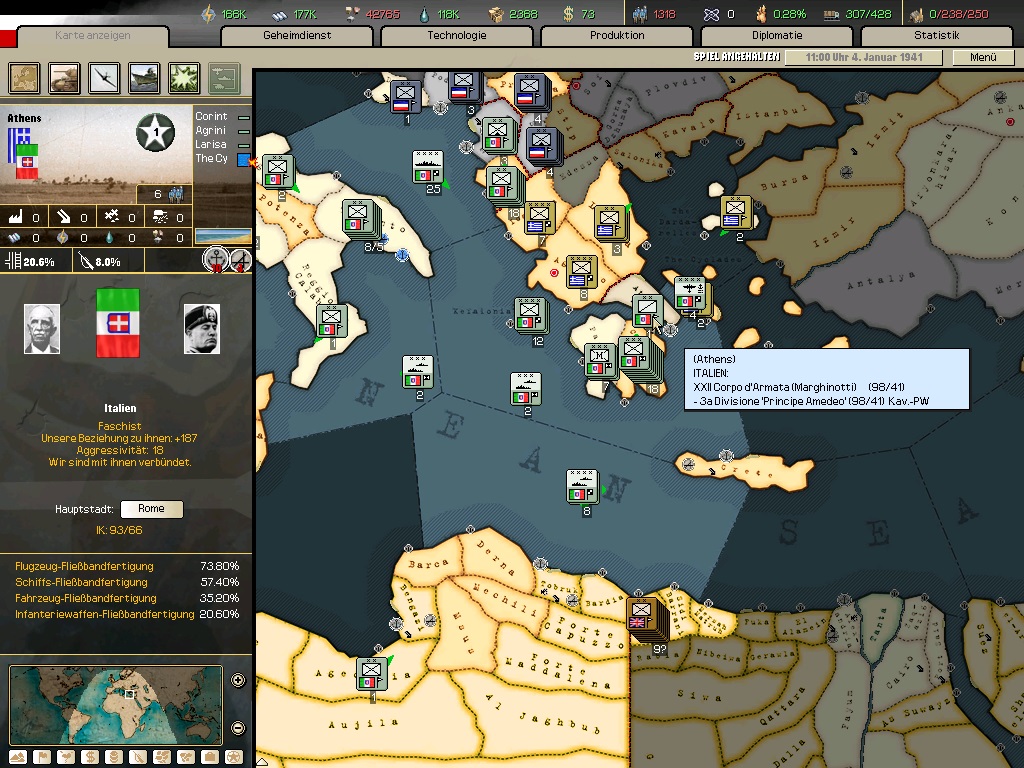
Task: Open the Technologie tab
Action: pos(457,36)
